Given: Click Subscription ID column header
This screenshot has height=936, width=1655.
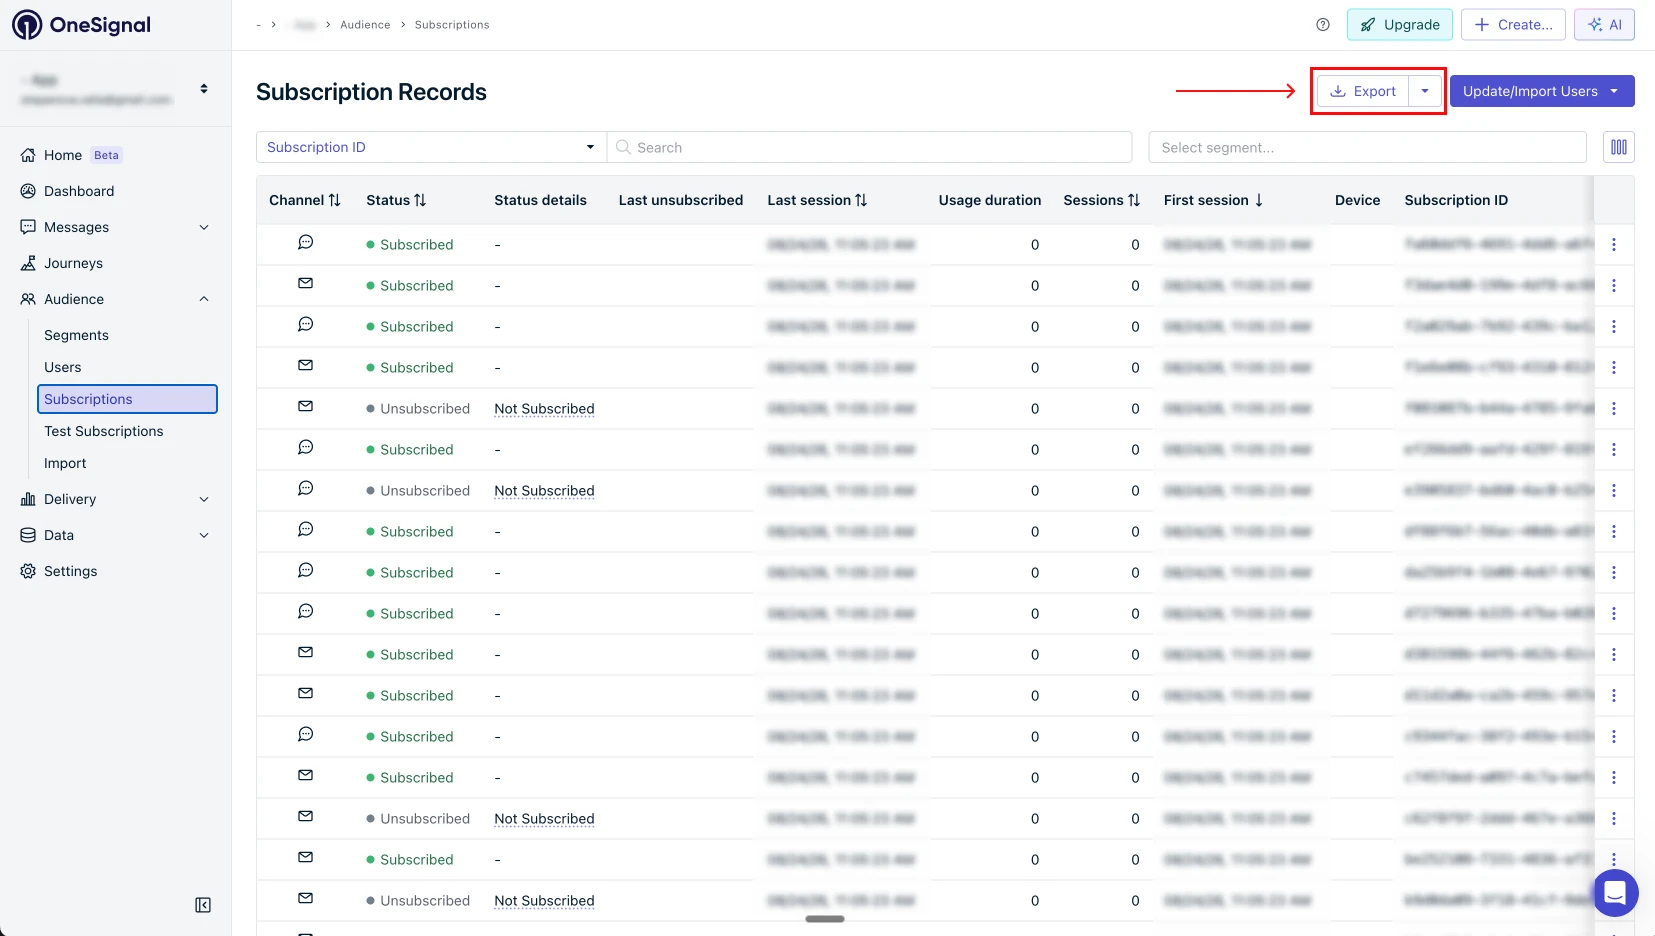Looking at the screenshot, I should tap(1456, 200).
